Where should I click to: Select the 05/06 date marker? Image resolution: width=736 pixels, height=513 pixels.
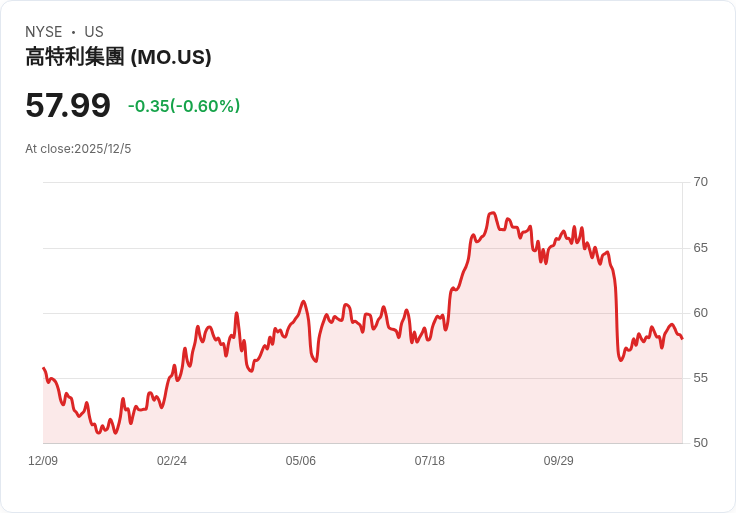click(x=301, y=461)
